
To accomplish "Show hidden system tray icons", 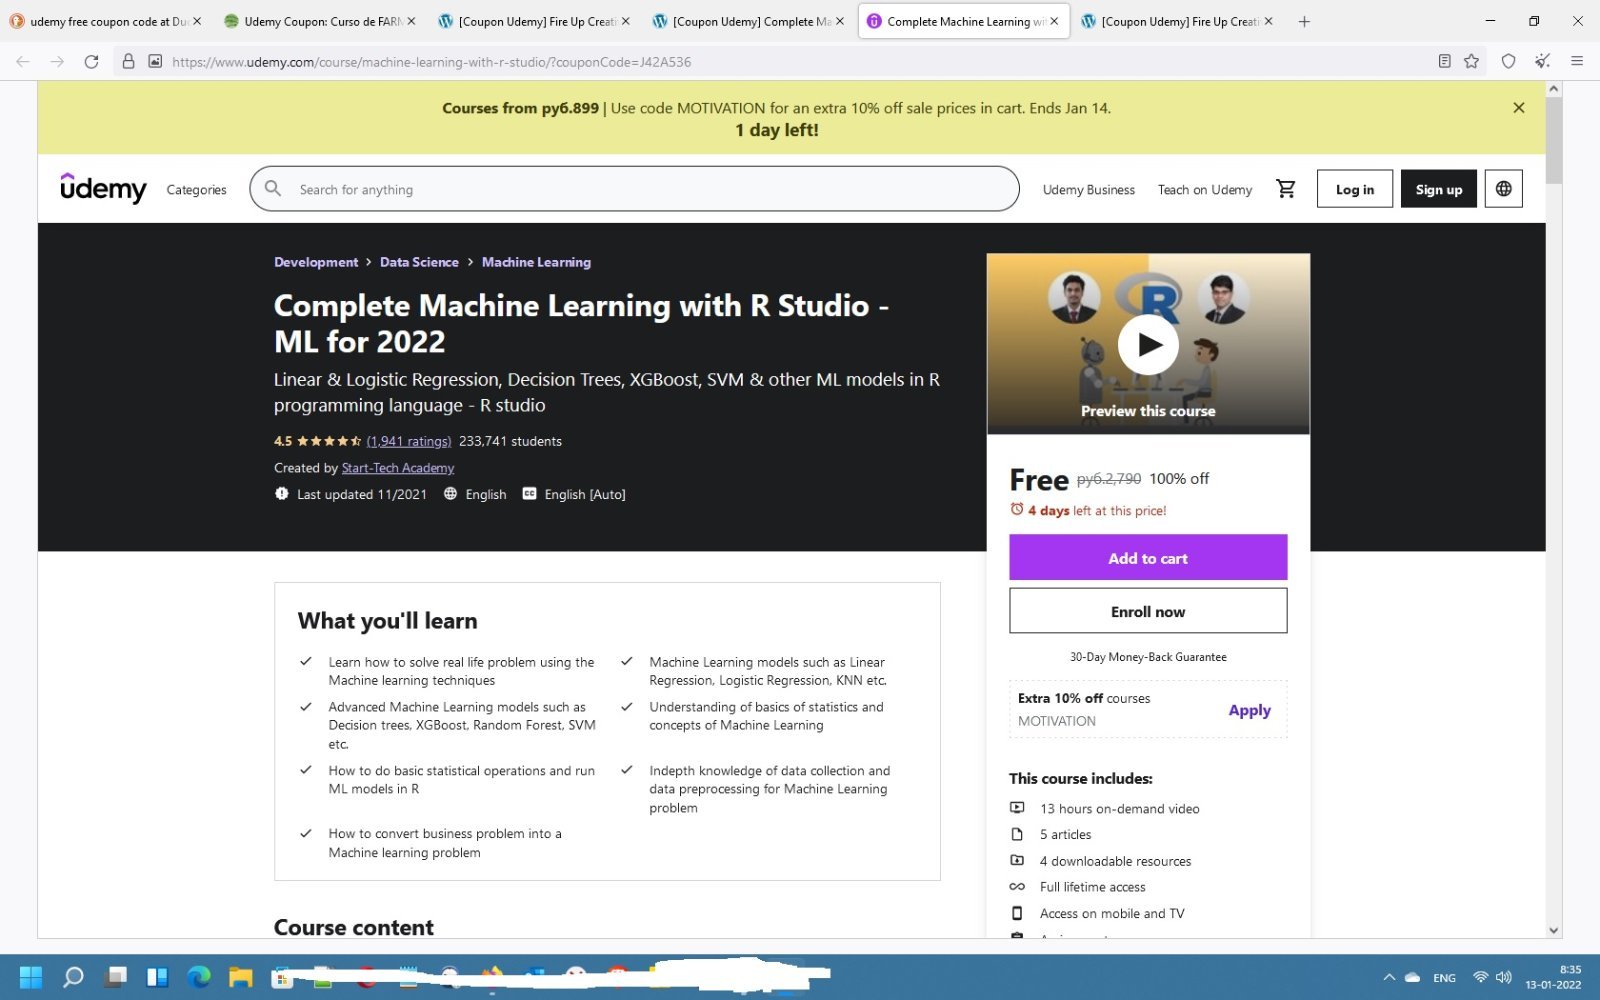I will (x=1388, y=978).
